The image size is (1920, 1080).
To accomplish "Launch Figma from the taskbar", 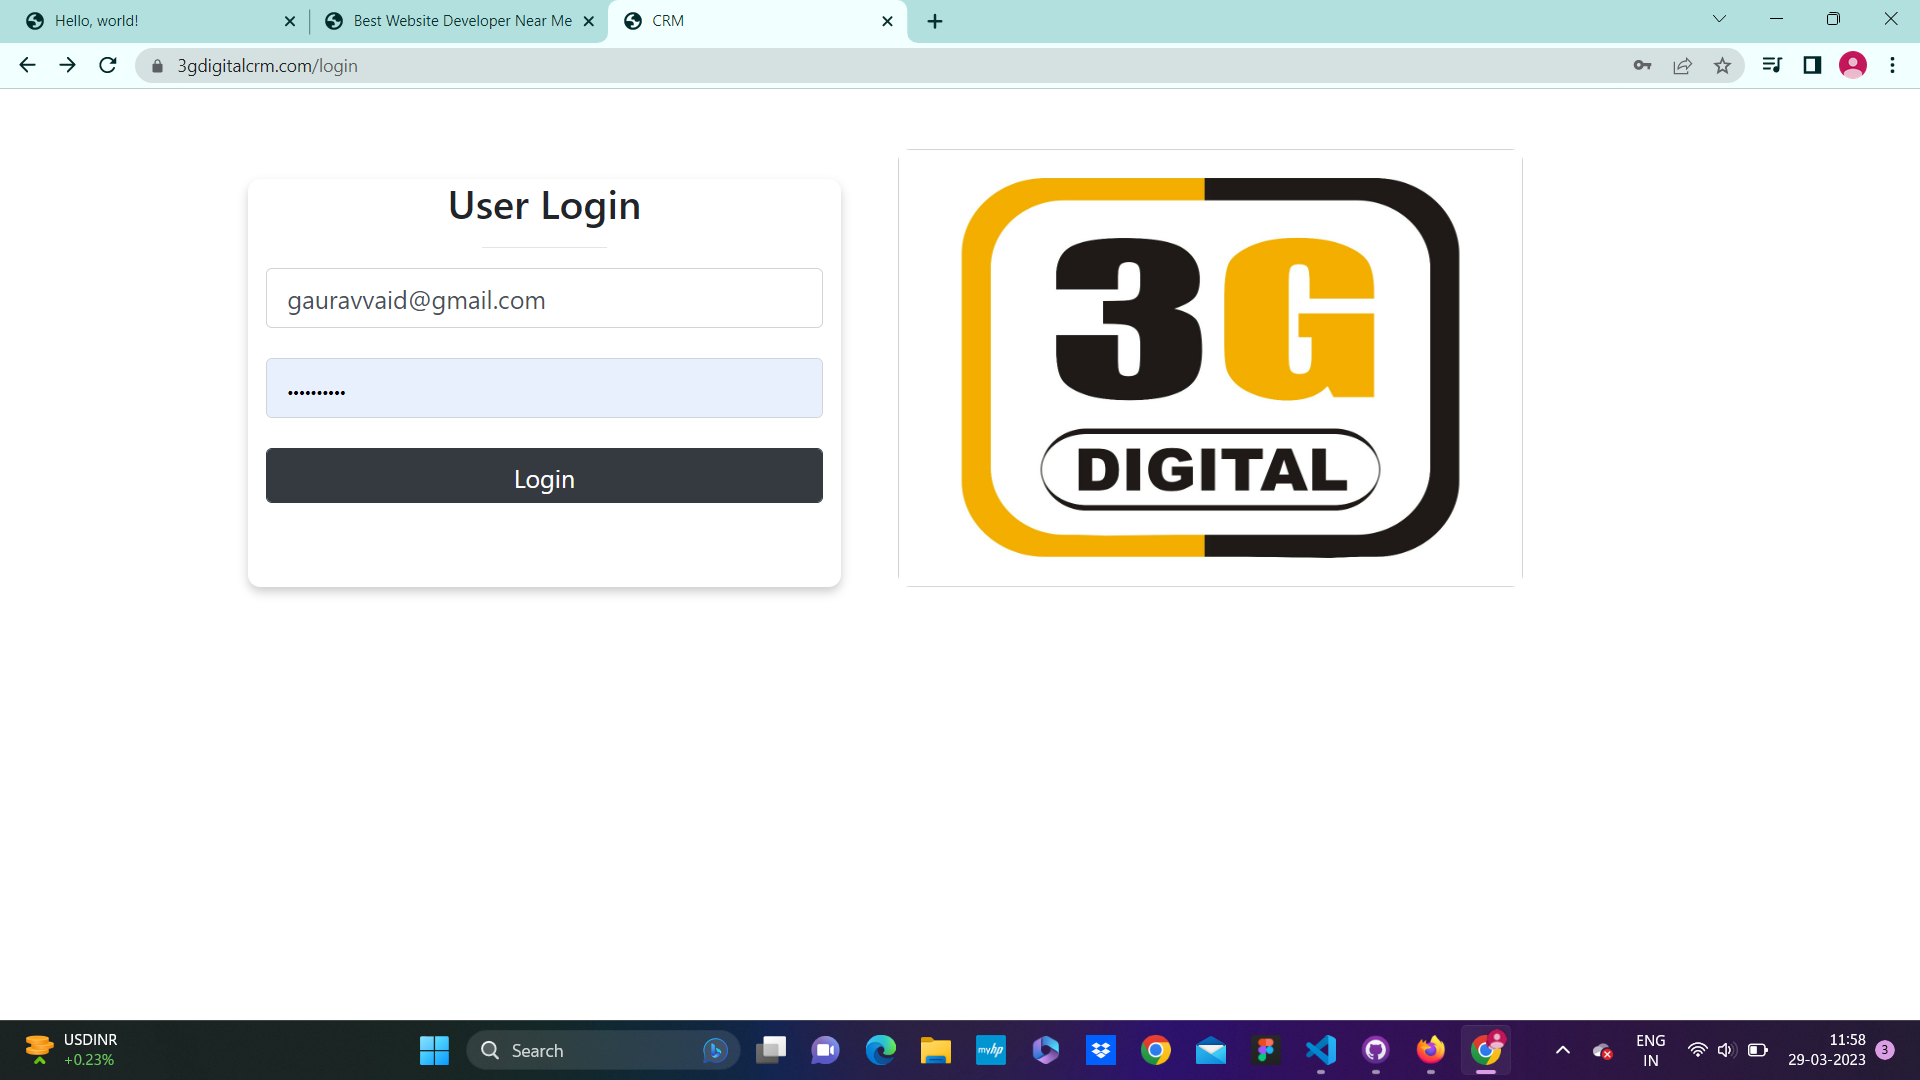I will (1265, 1050).
